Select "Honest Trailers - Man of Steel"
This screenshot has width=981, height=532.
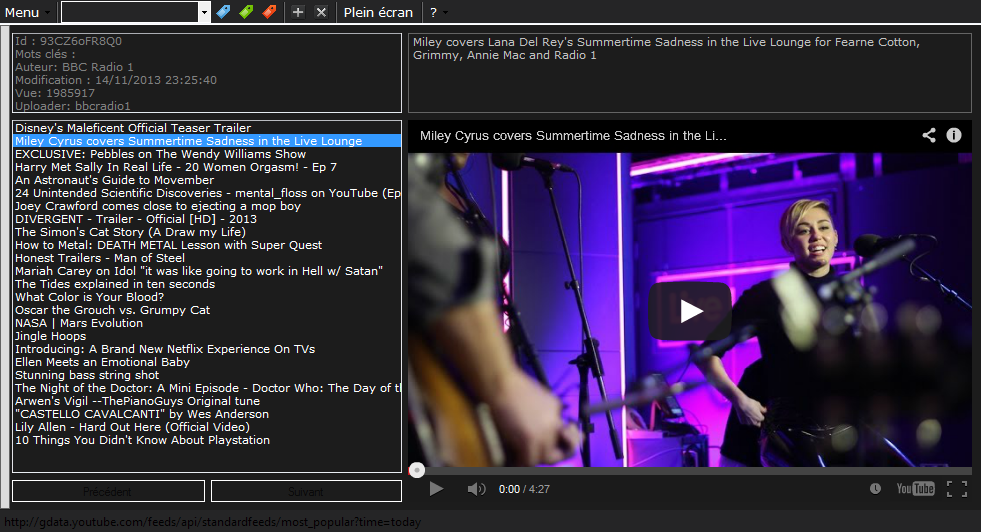(x=207, y=258)
